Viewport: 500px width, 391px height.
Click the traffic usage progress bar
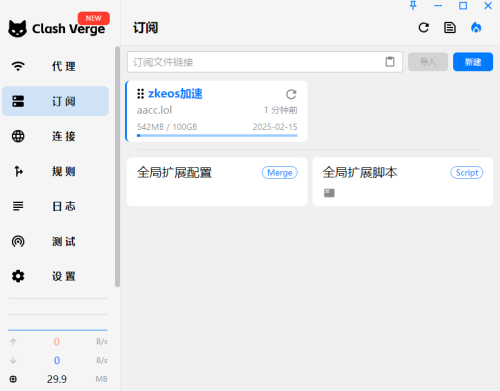tap(217, 135)
